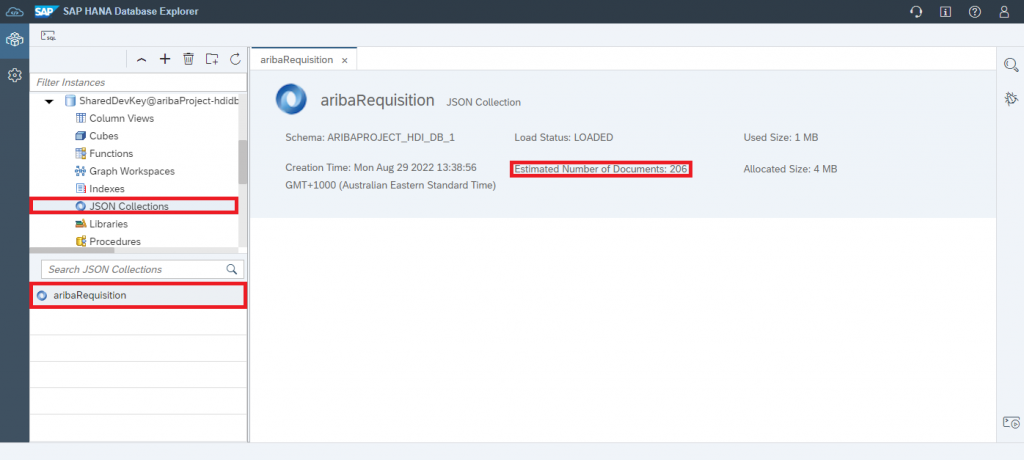
Task: Open the debugger bug icon
Action: [1010, 99]
